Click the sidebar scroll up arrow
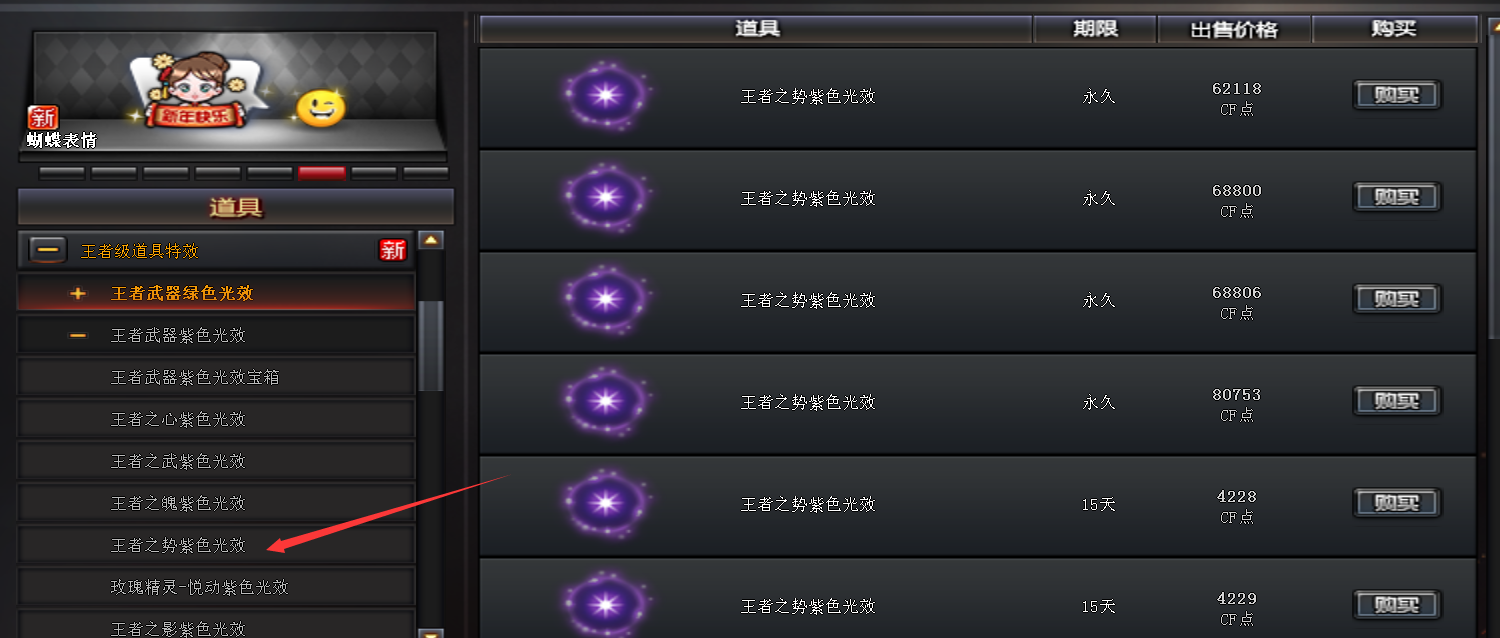1500x638 pixels. point(430,240)
